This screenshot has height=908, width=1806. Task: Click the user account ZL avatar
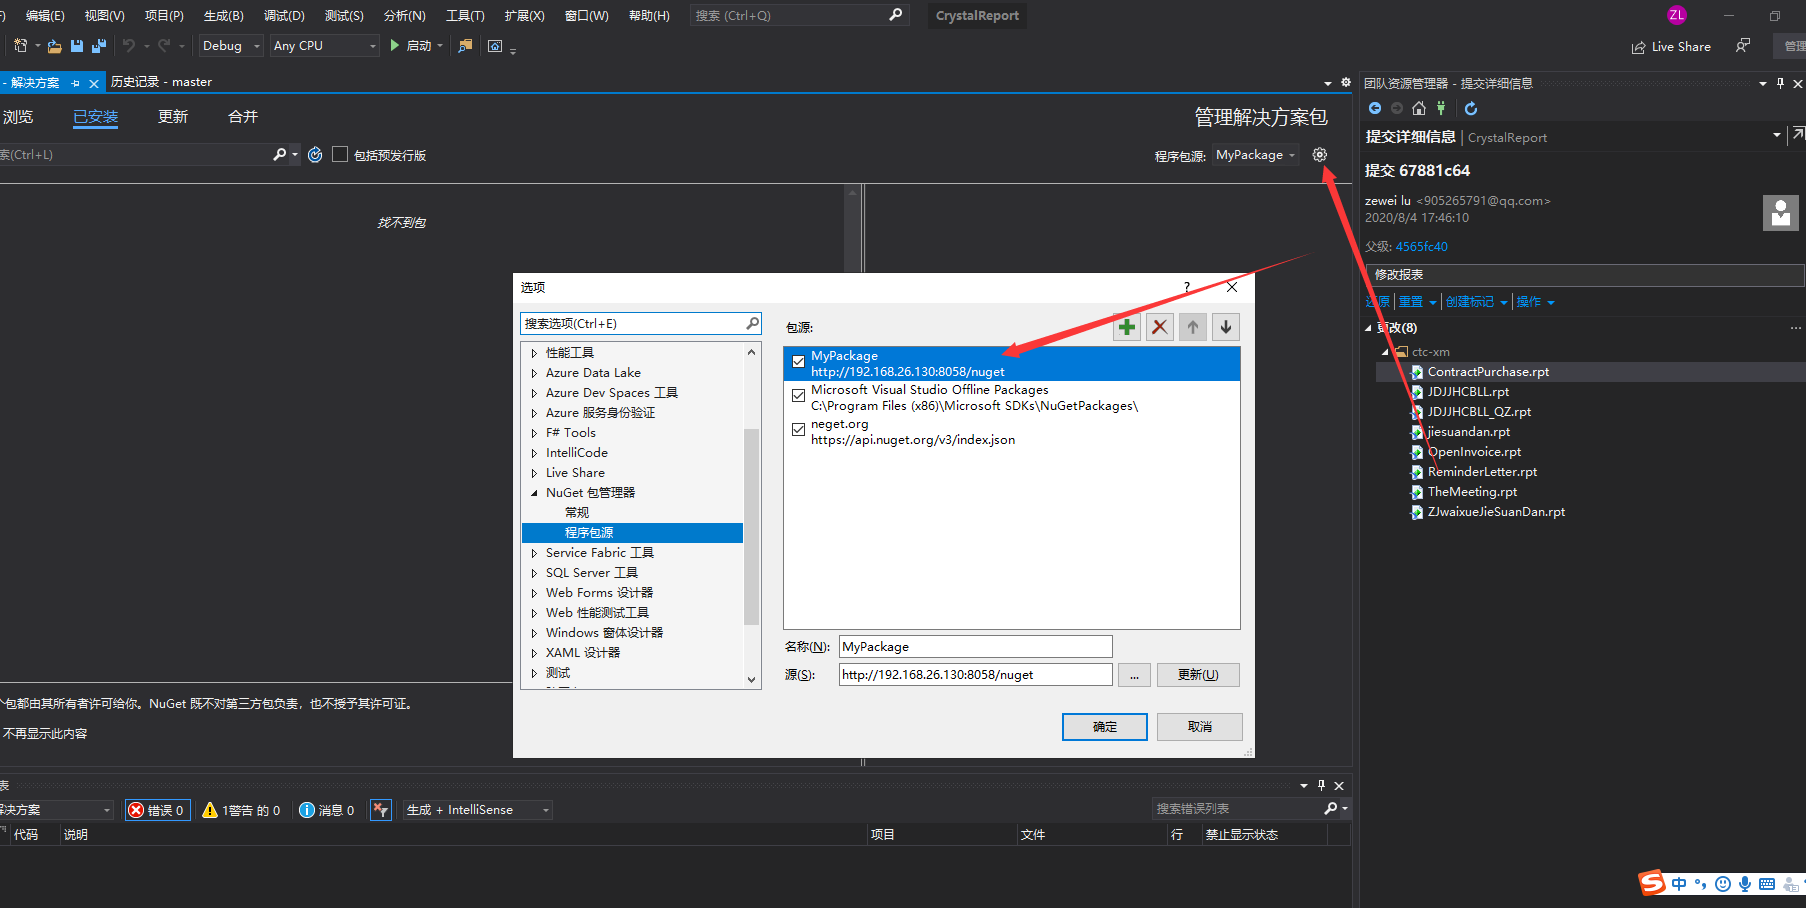(1677, 15)
